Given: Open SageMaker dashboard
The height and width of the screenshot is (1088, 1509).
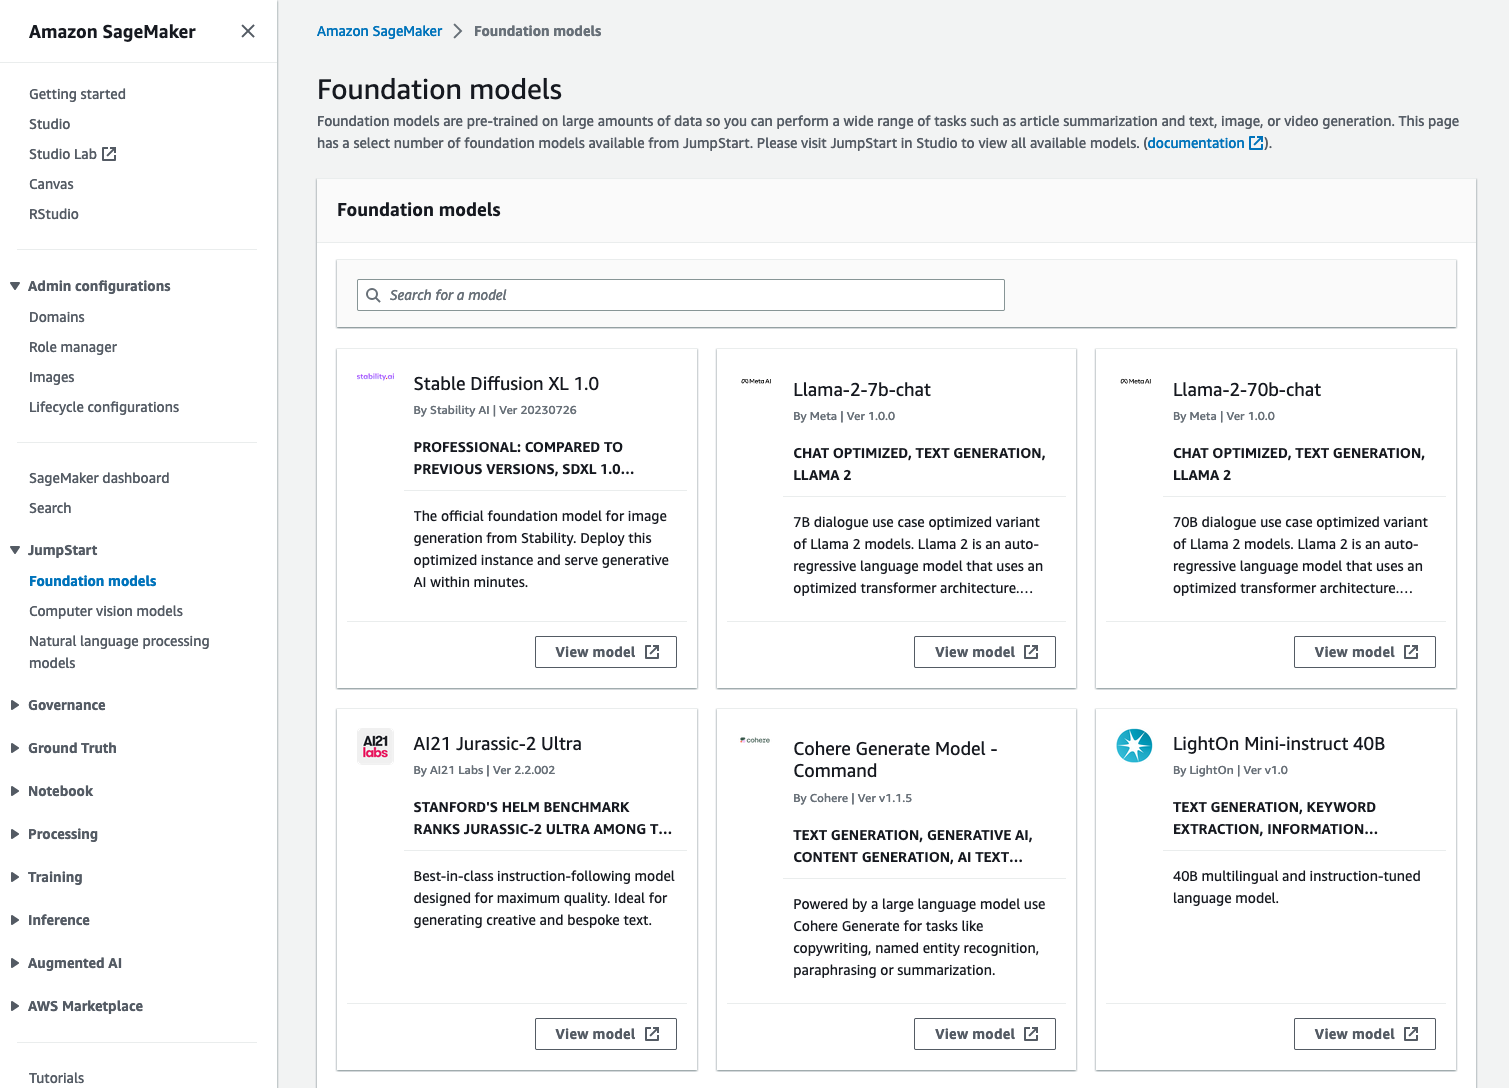Looking at the screenshot, I should [99, 478].
